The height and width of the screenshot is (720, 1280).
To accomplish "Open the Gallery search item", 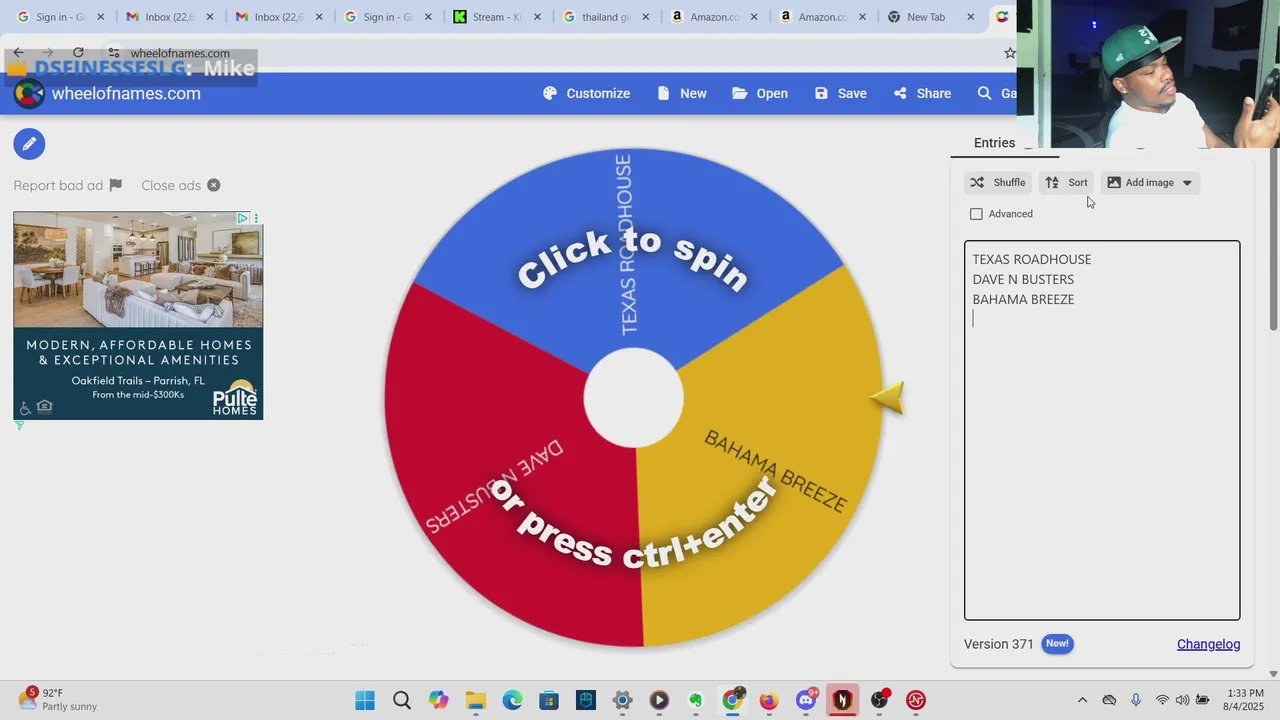I will click(996, 93).
